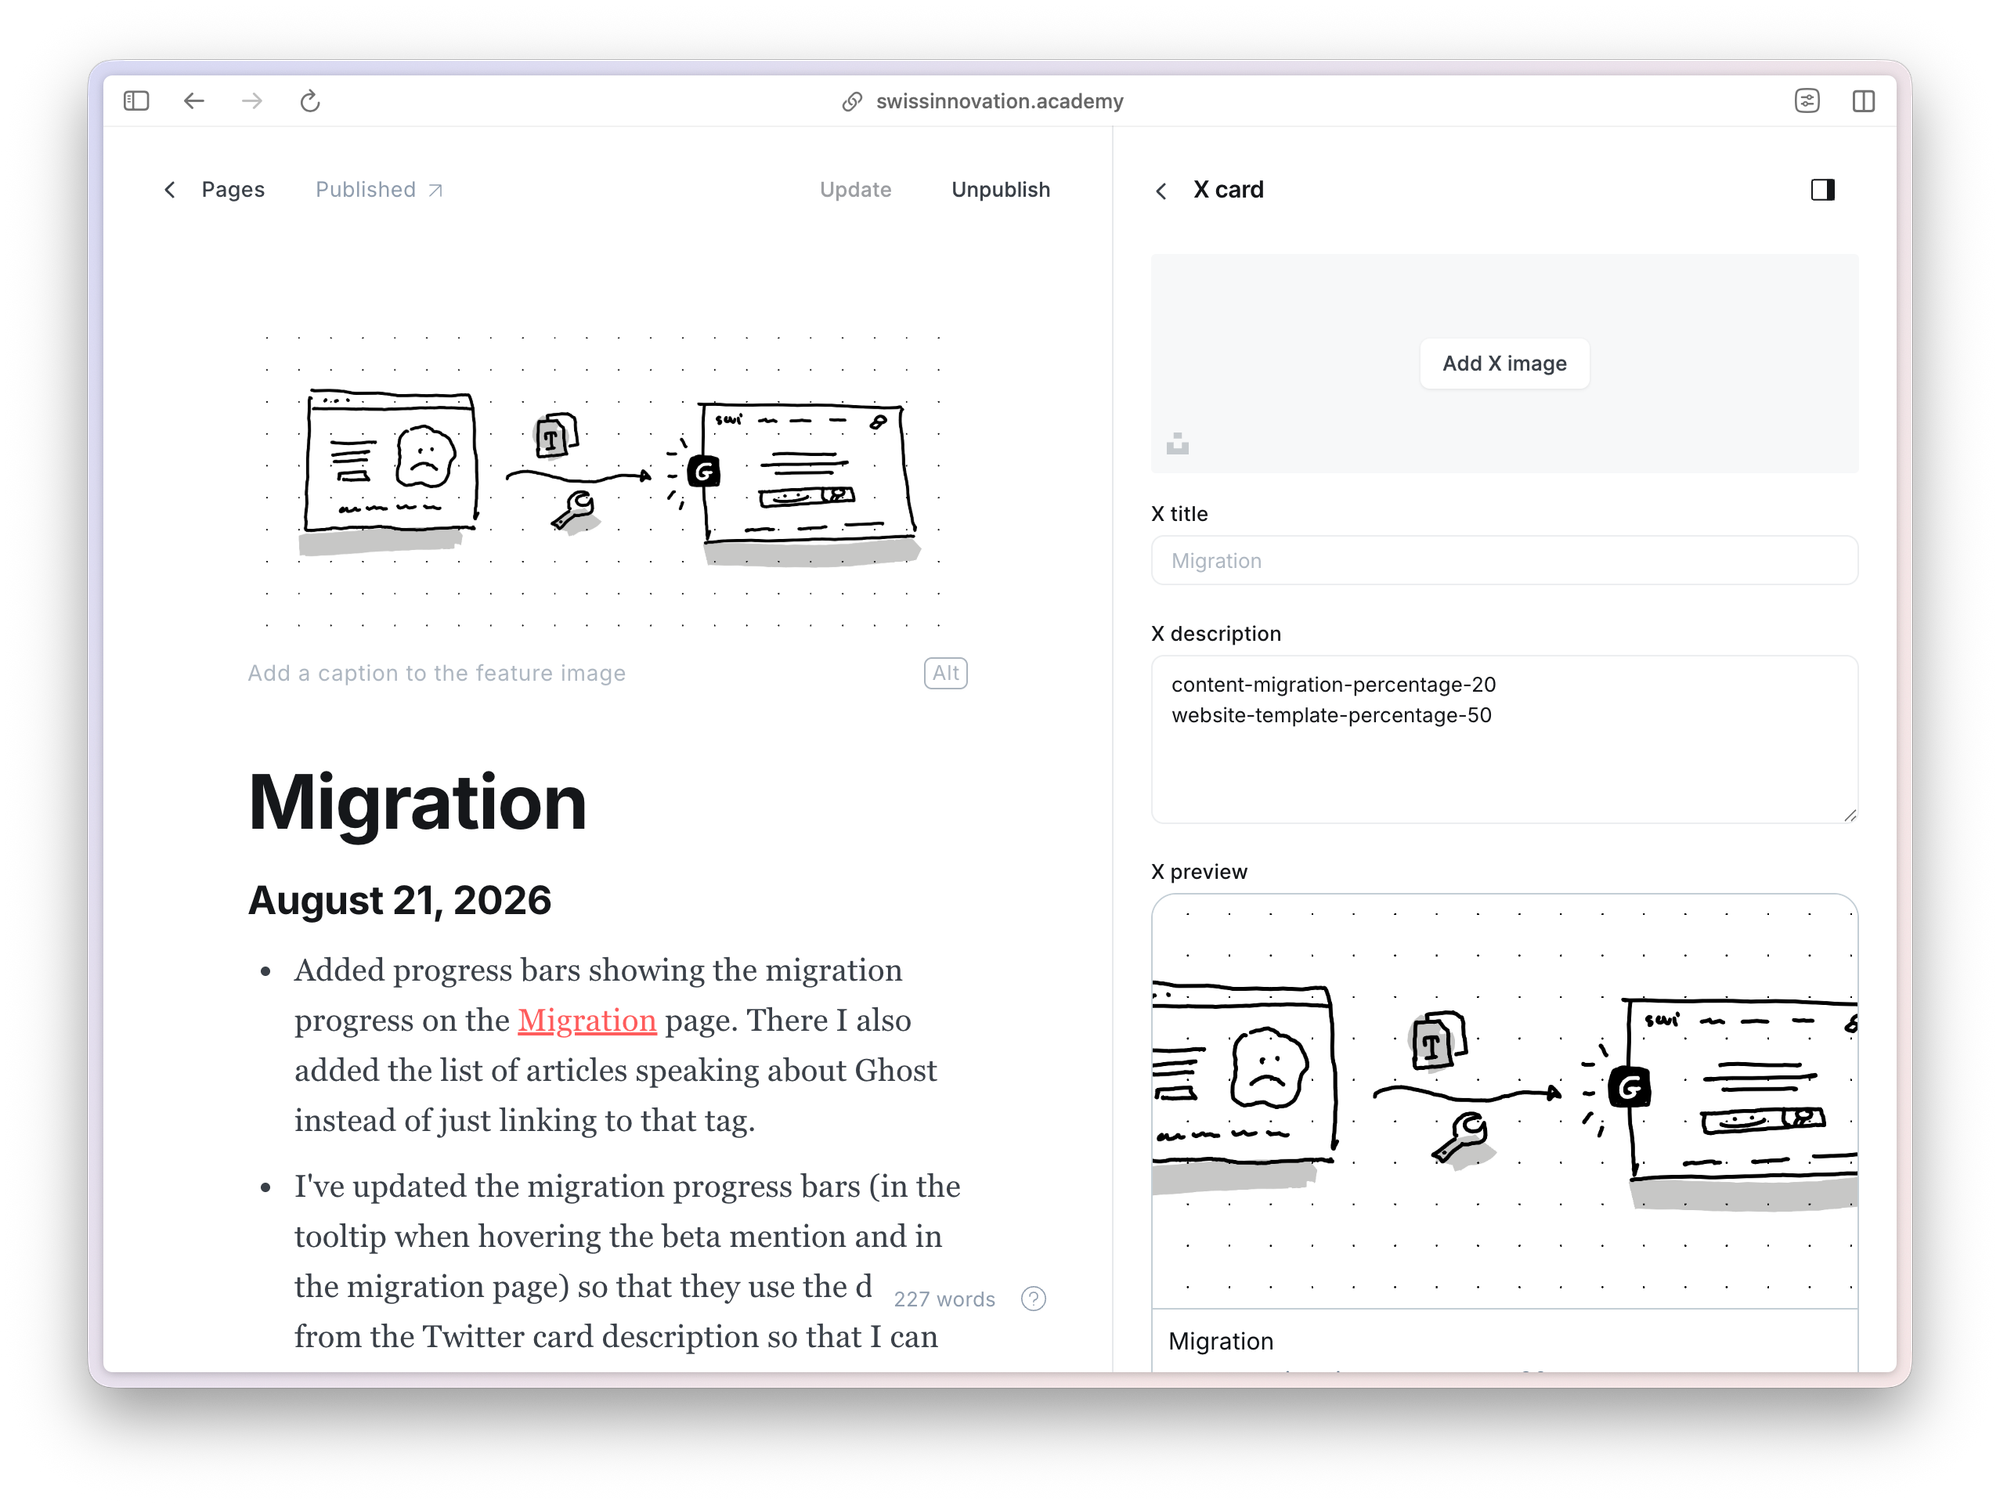Click the Add X image button
Image resolution: width=2000 pixels, height=1504 pixels.
pos(1505,364)
